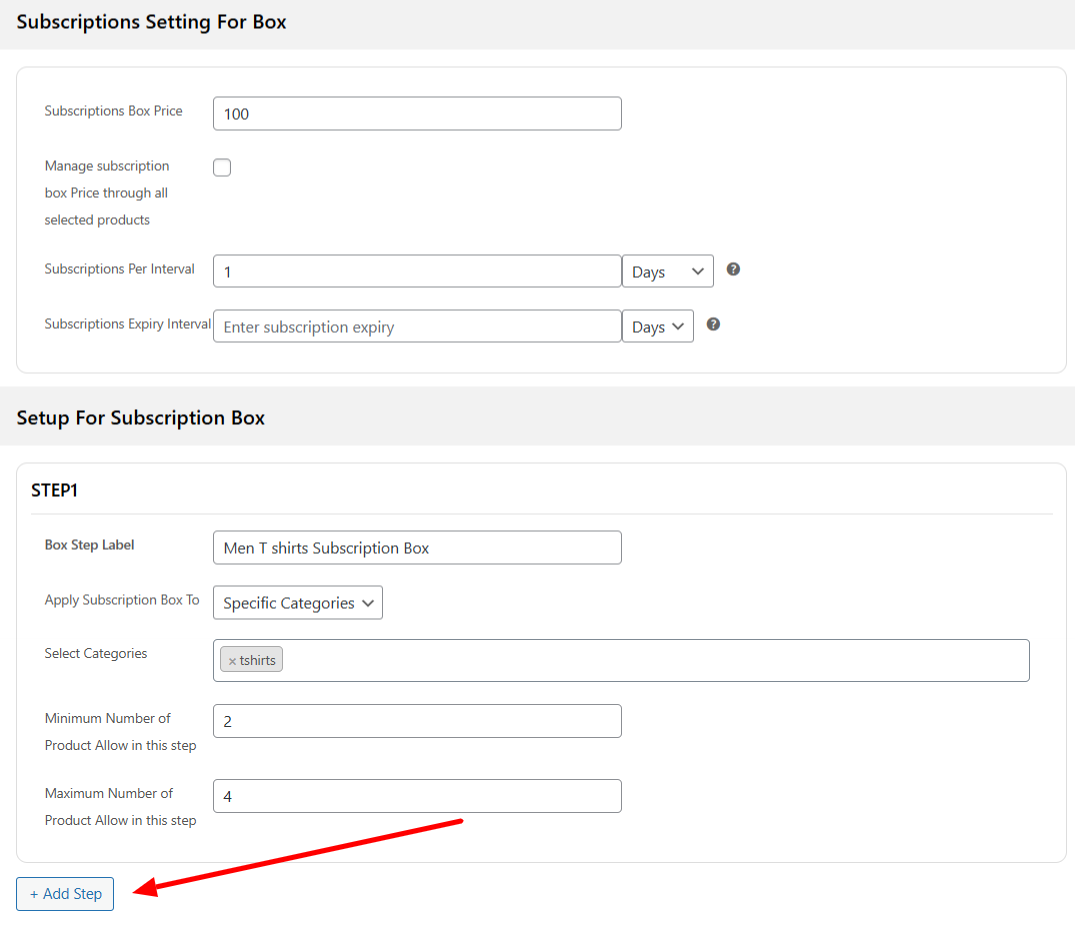Click the Setup For Subscription Box heading
This screenshot has width=1075, height=935.
(x=140, y=418)
